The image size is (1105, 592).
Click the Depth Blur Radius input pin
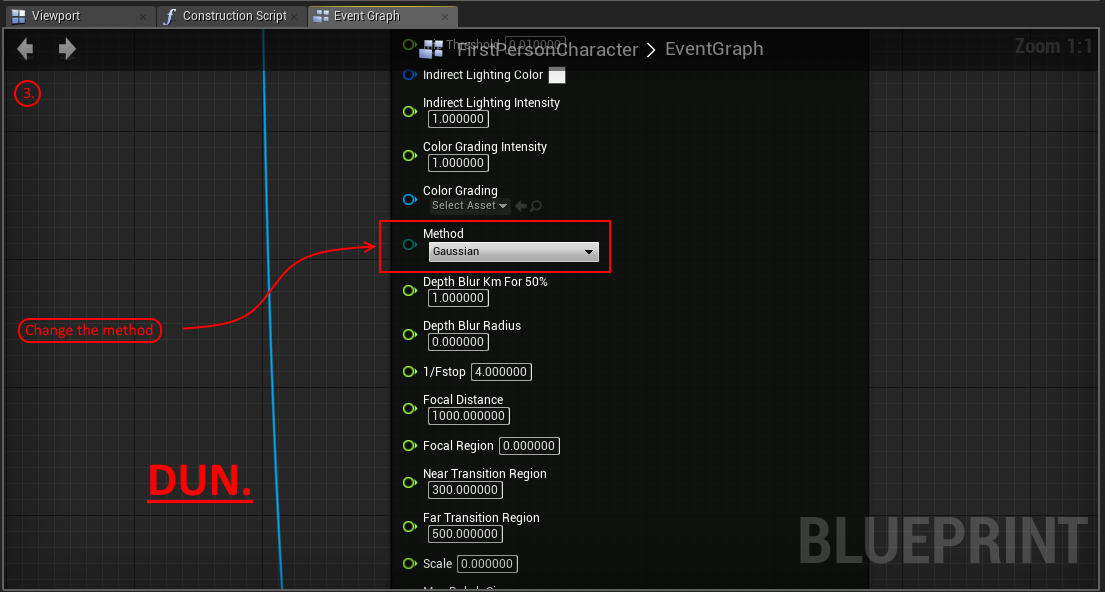pos(409,335)
